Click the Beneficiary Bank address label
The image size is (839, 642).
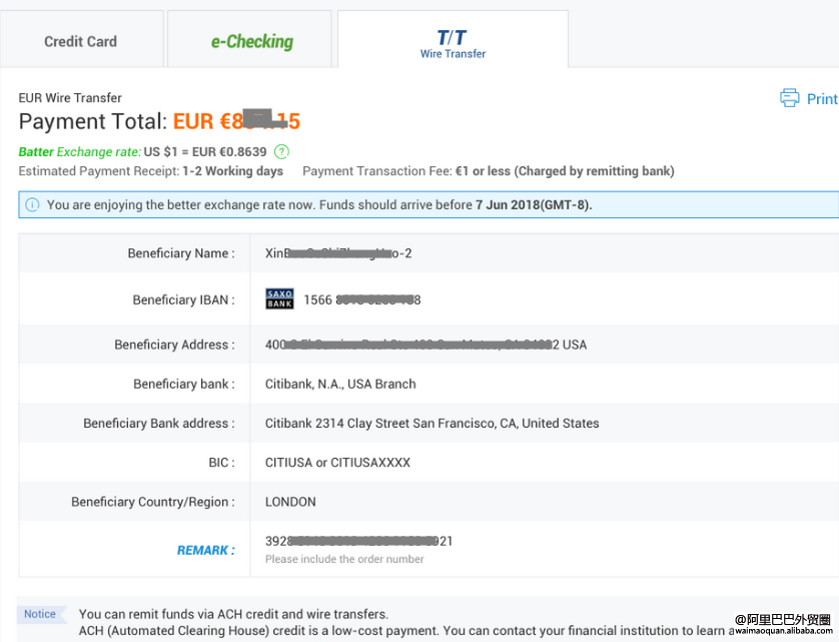coord(159,423)
